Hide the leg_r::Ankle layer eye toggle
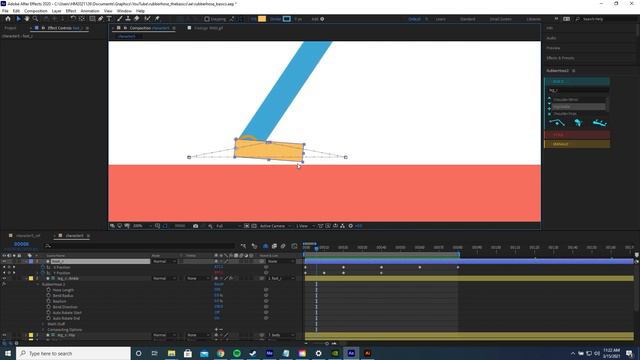 [x=4, y=278]
